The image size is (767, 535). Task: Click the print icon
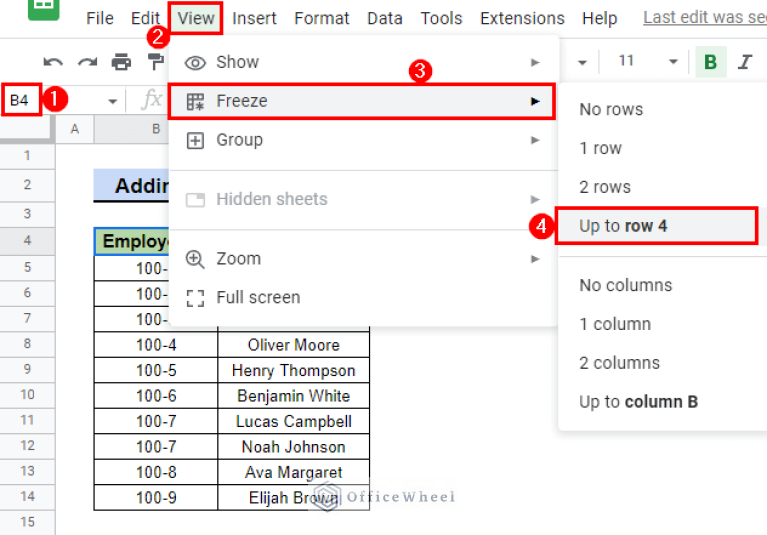click(x=121, y=62)
